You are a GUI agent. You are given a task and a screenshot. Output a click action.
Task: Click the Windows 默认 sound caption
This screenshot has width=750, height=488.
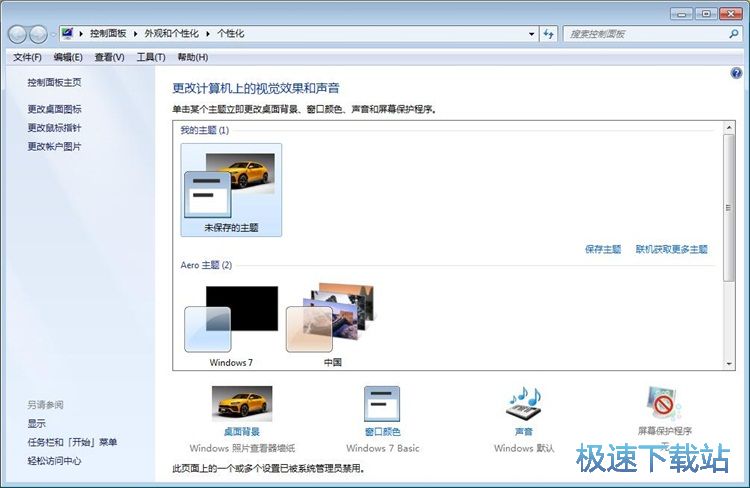pyautogui.click(x=524, y=448)
